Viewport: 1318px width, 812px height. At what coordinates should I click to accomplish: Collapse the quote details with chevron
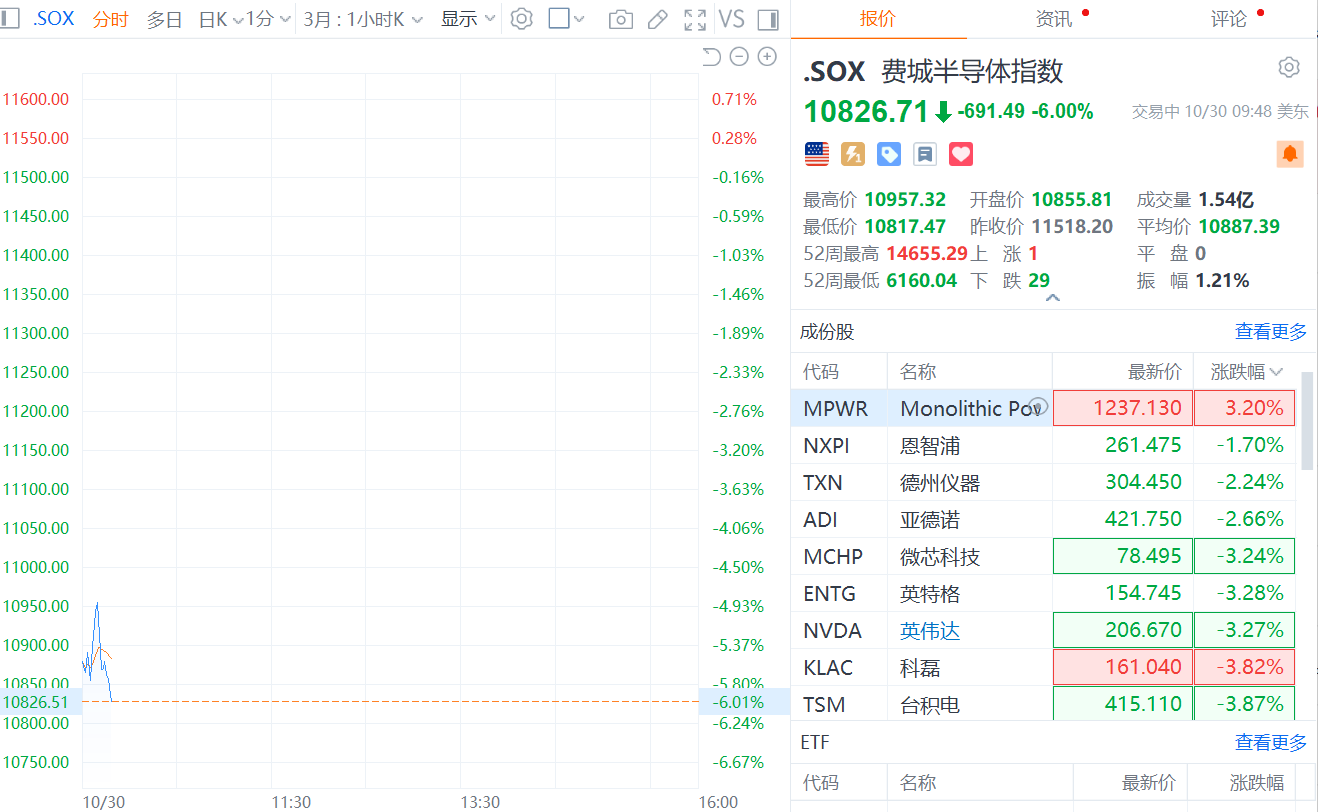1053,298
